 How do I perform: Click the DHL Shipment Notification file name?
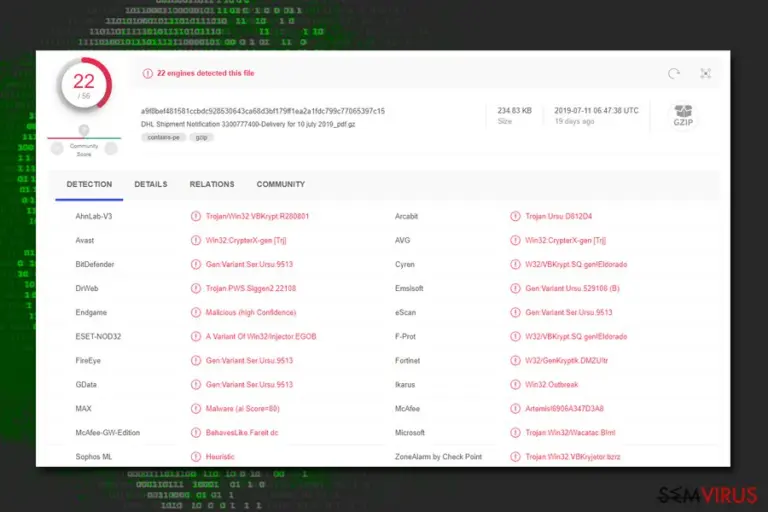[248, 124]
